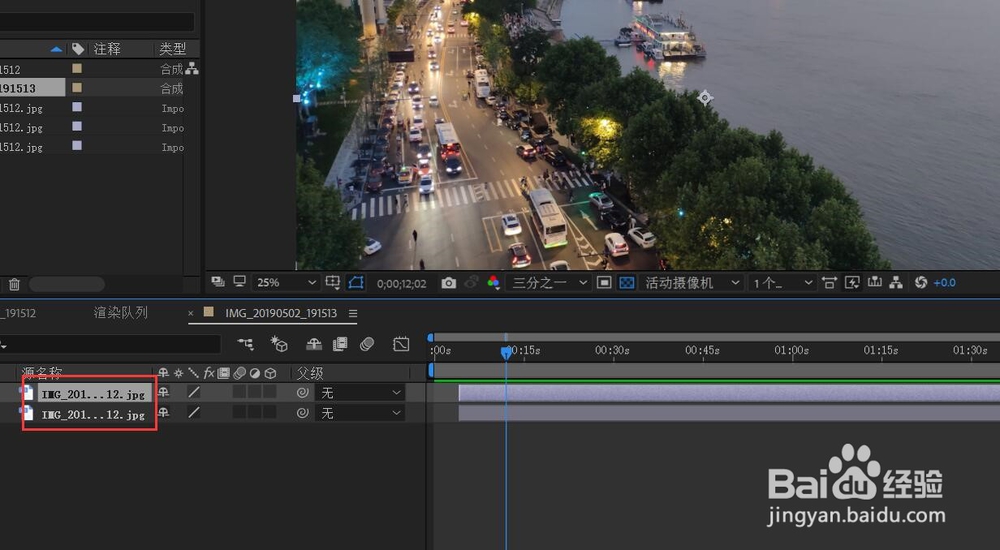
Task: Toggle the transparency grid button
Action: [627, 283]
